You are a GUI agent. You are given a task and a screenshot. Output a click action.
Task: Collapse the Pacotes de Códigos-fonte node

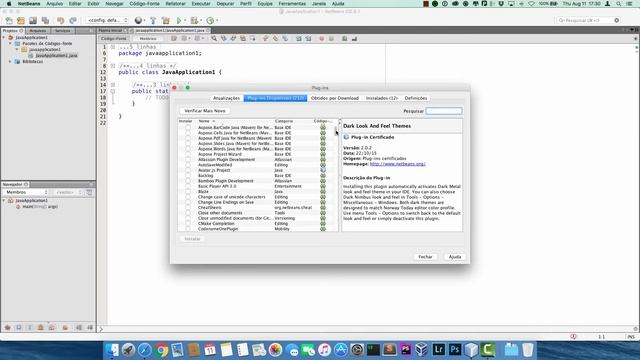(x=11, y=43)
